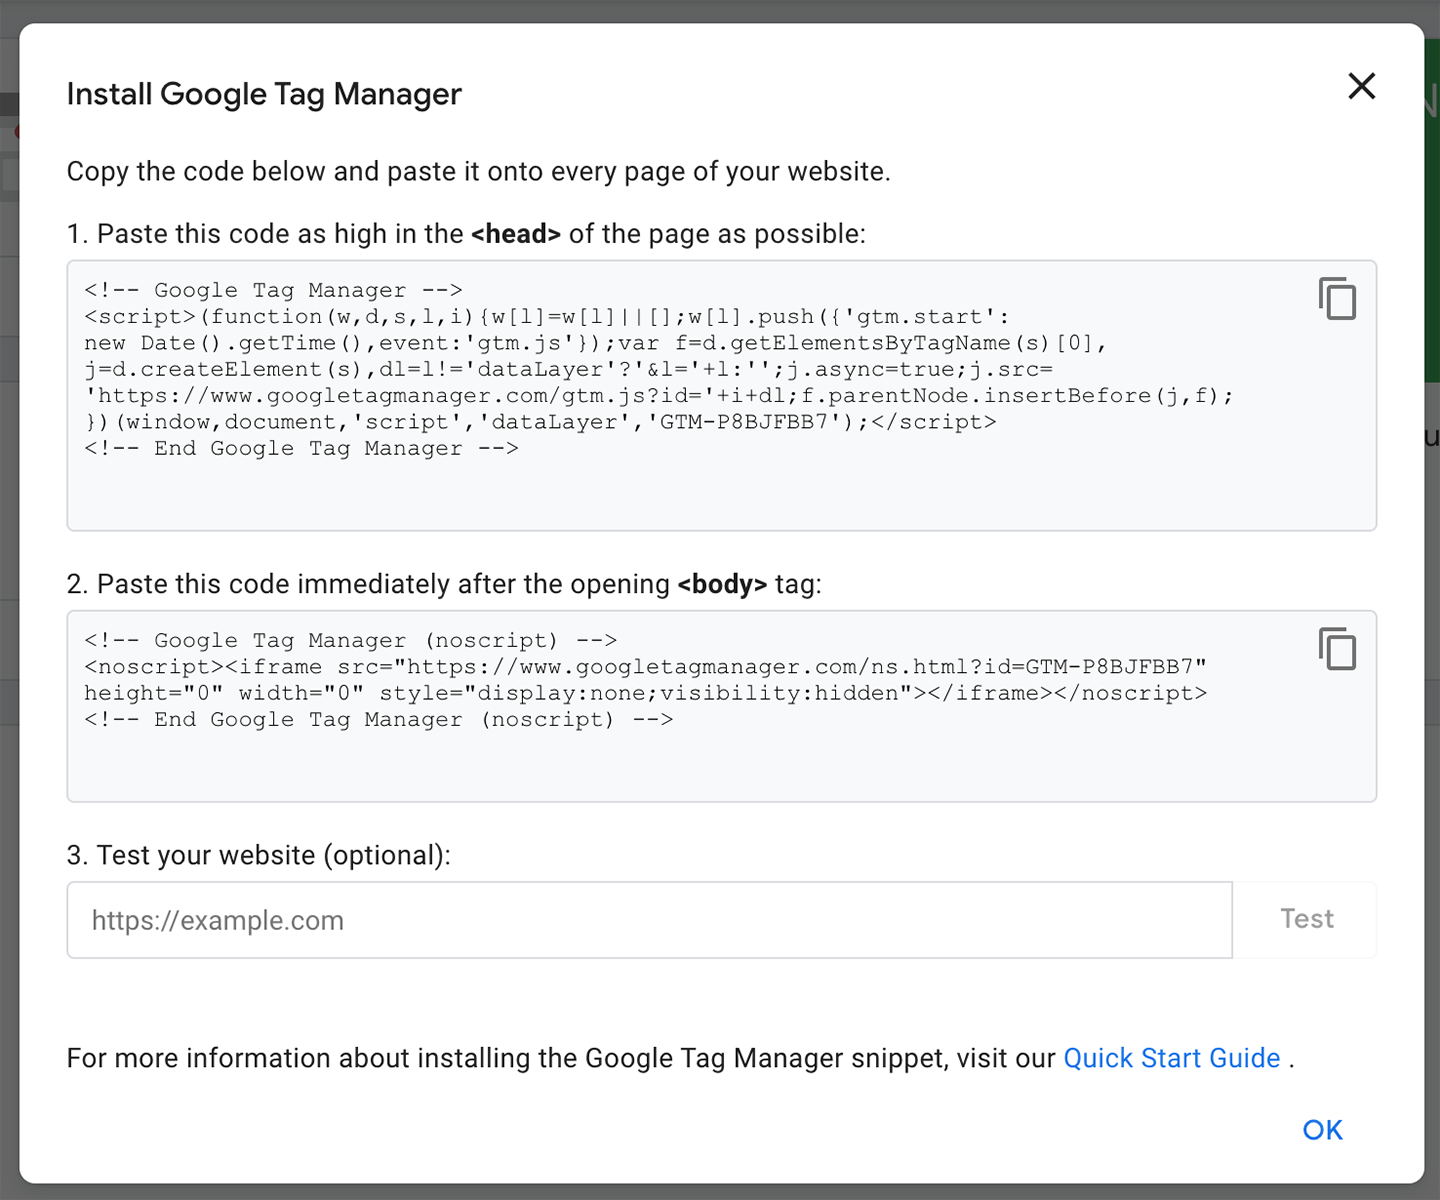Click the 'End Google Tag Manager (noscript)' comment line
The height and width of the screenshot is (1200, 1440).
click(378, 720)
